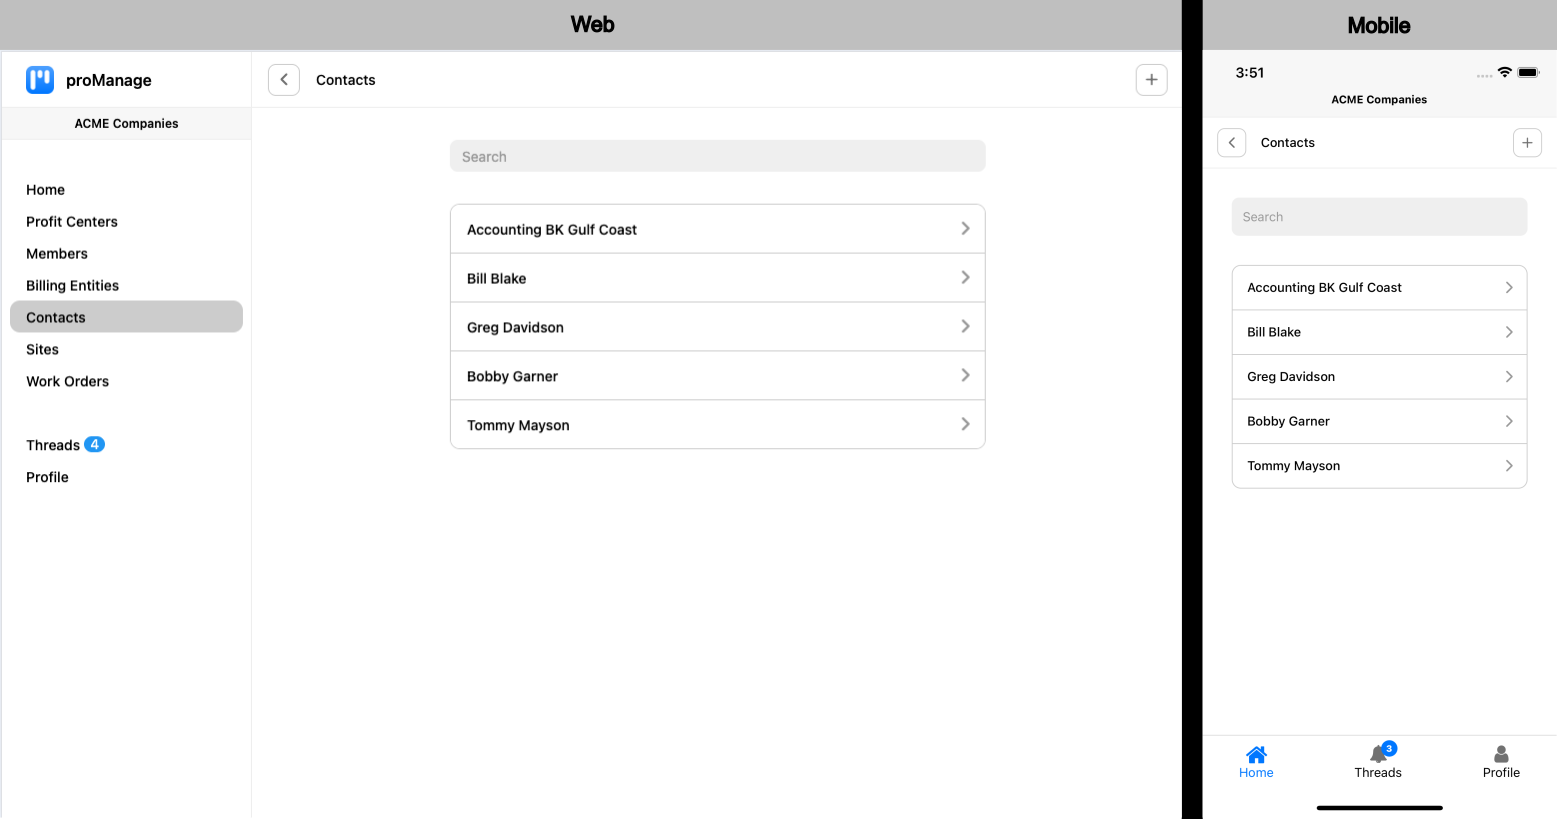Open Bobby Garner contact on web

[513, 377]
